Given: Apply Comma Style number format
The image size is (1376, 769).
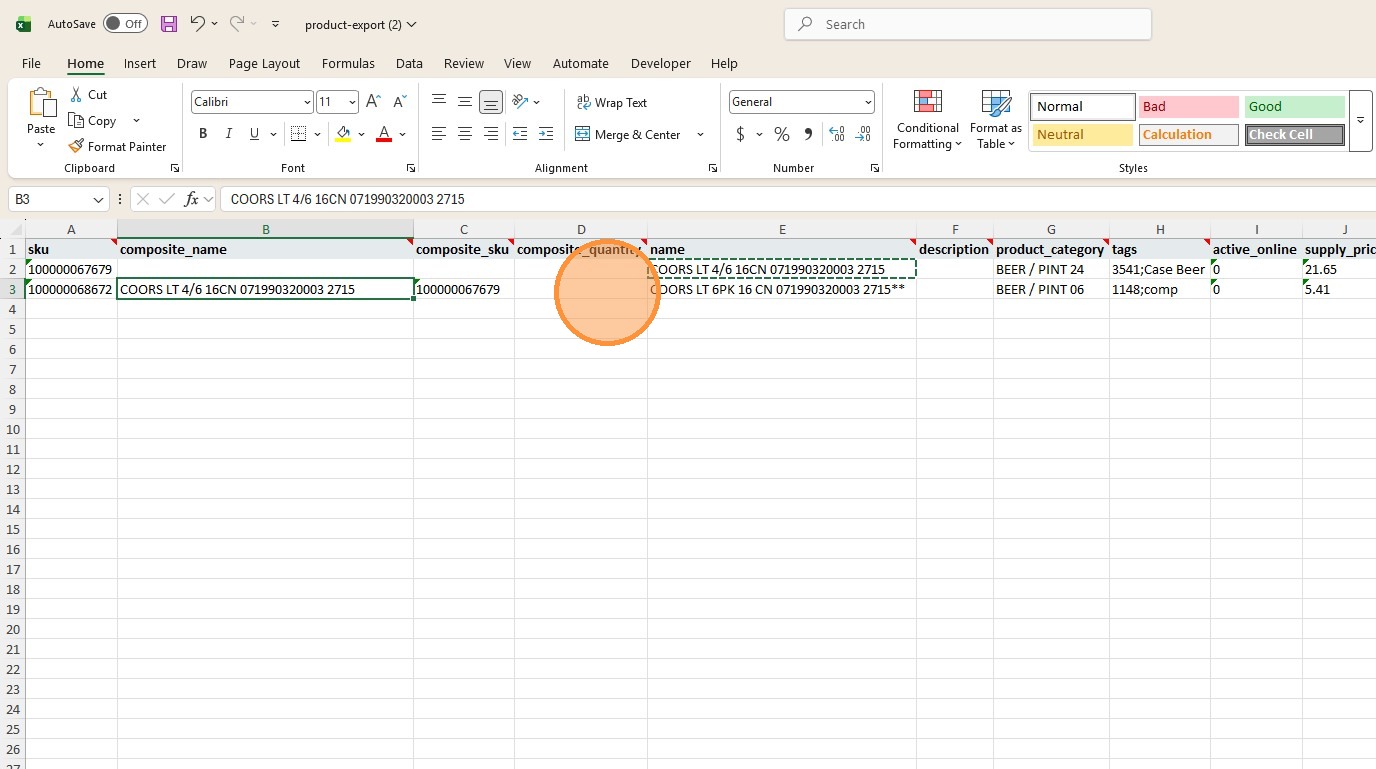Looking at the screenshot, I should (808, 134).
